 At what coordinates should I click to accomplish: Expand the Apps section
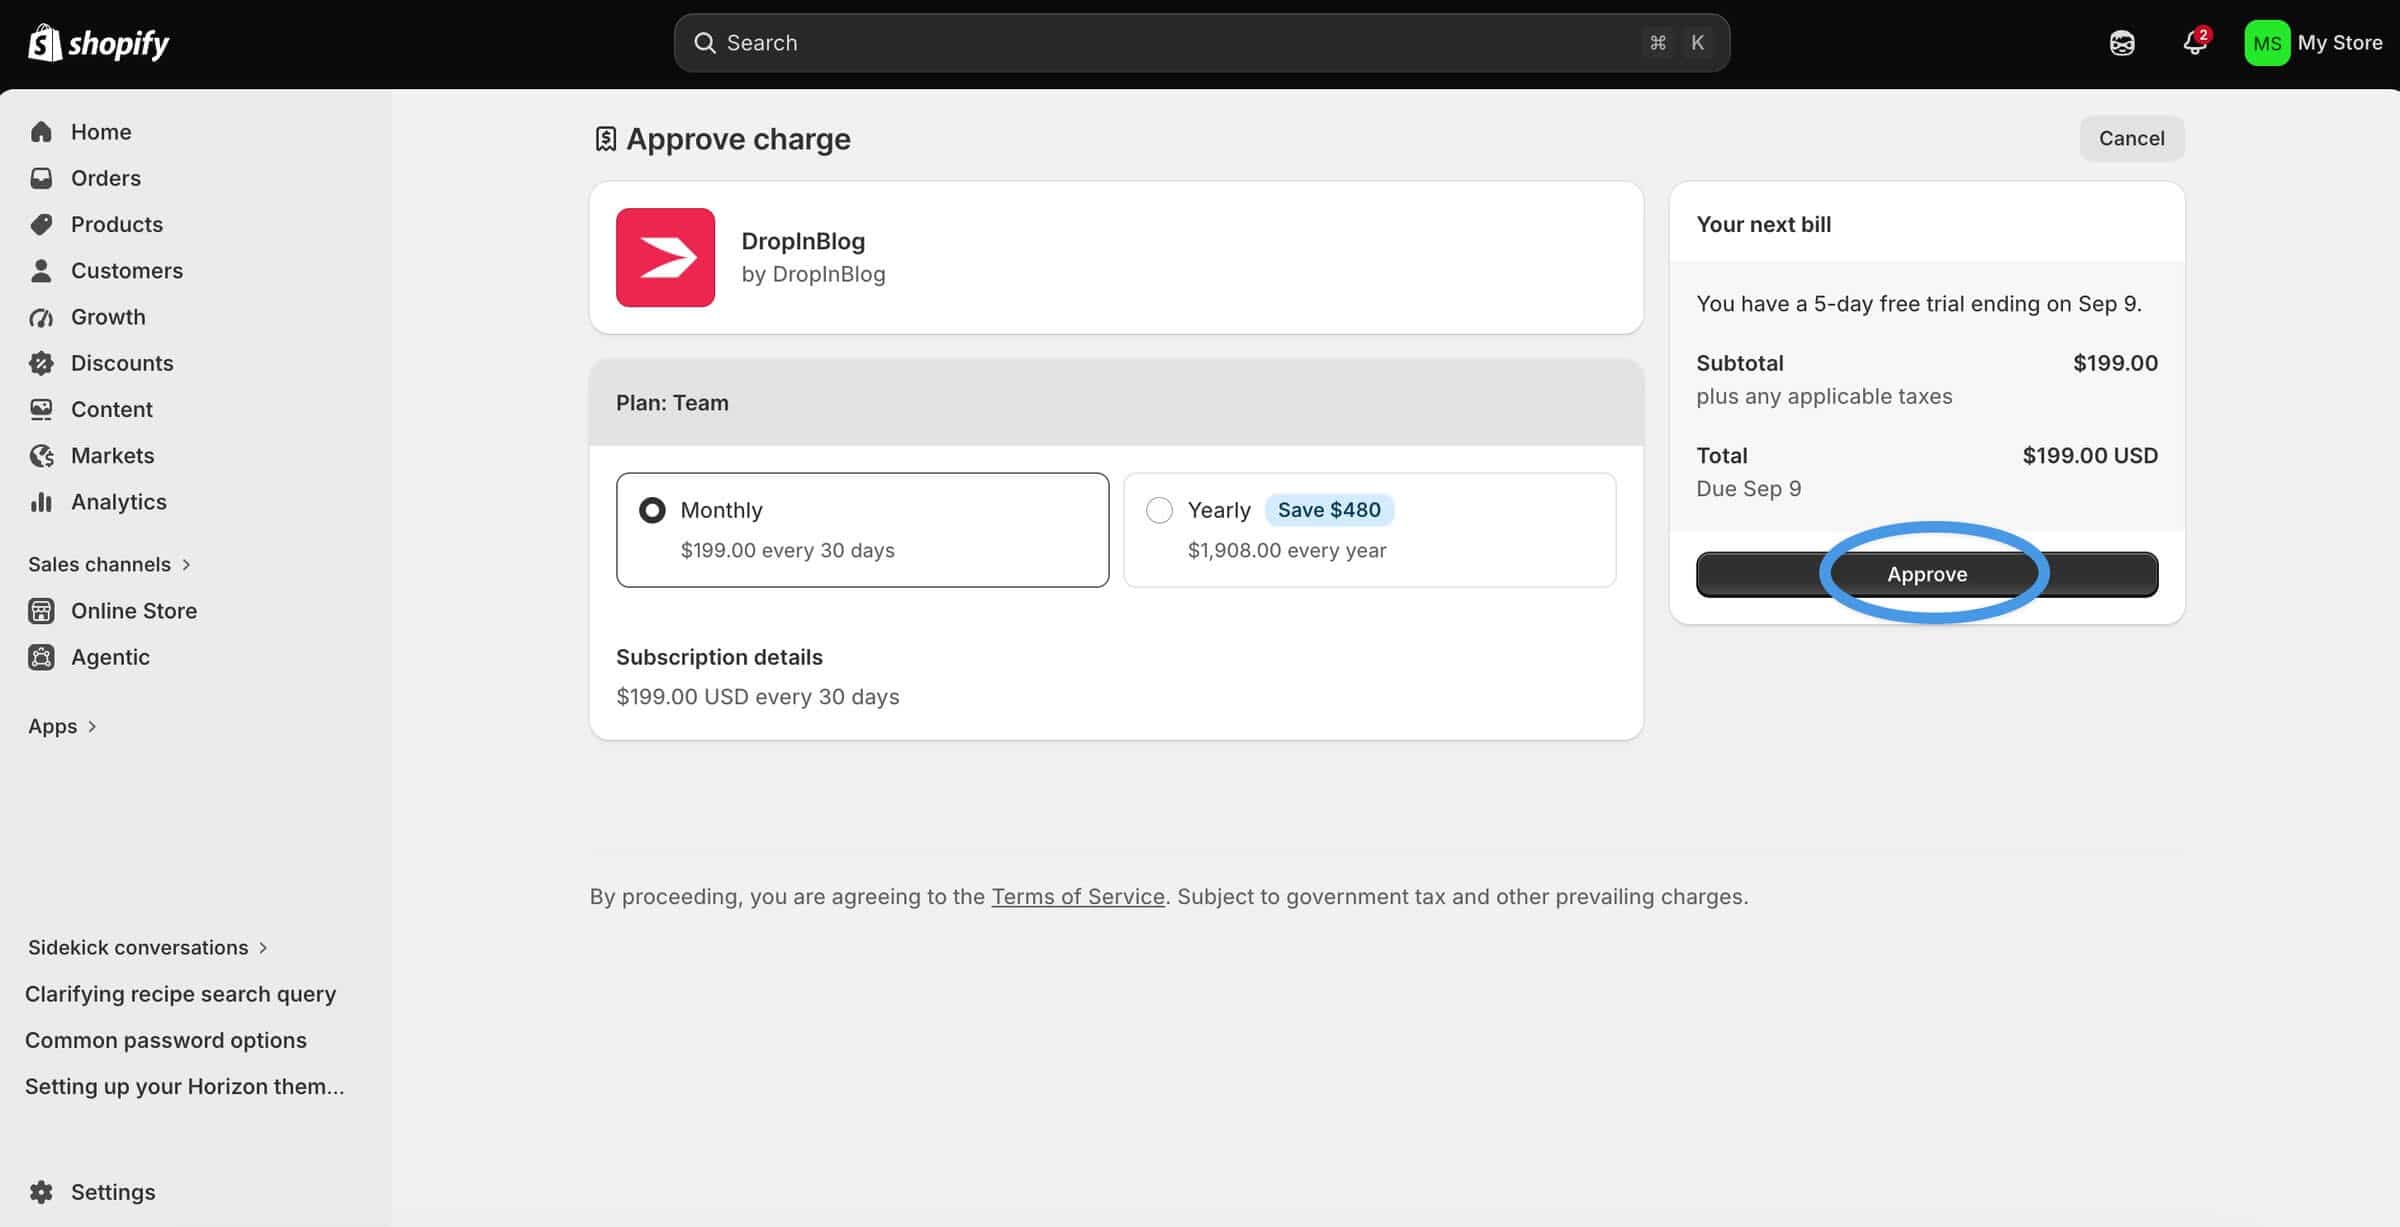(x=62, y=726)
